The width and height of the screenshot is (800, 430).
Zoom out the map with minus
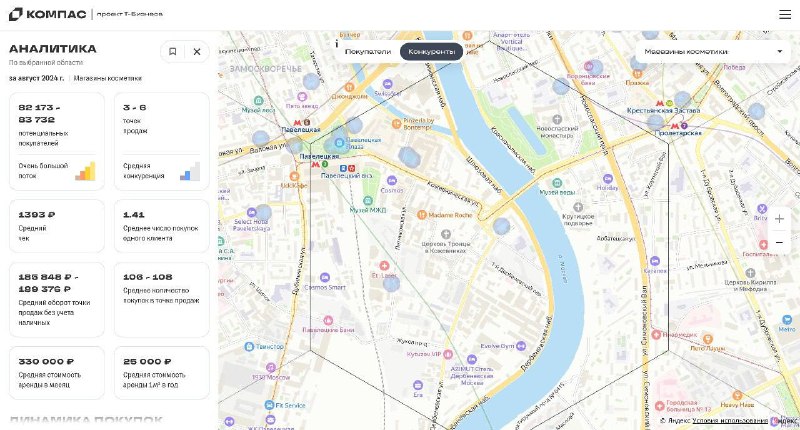[779, 243]
